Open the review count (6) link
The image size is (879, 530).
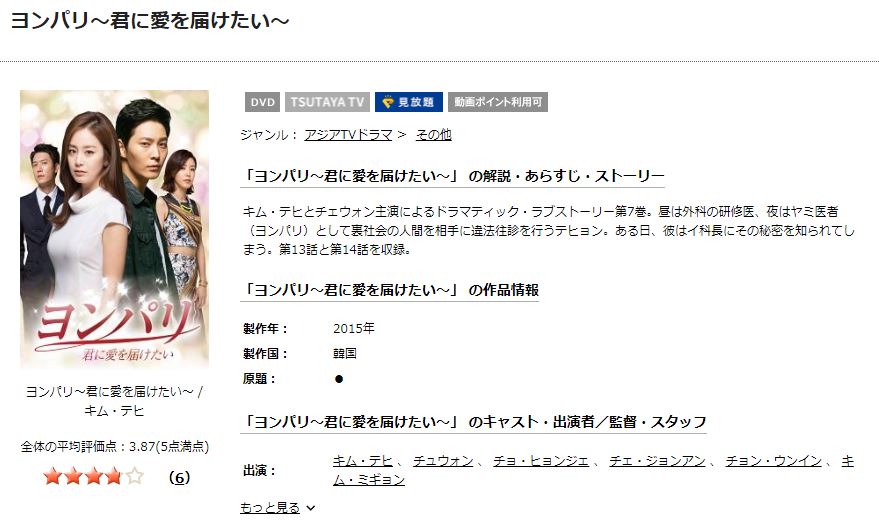(179, 477)
